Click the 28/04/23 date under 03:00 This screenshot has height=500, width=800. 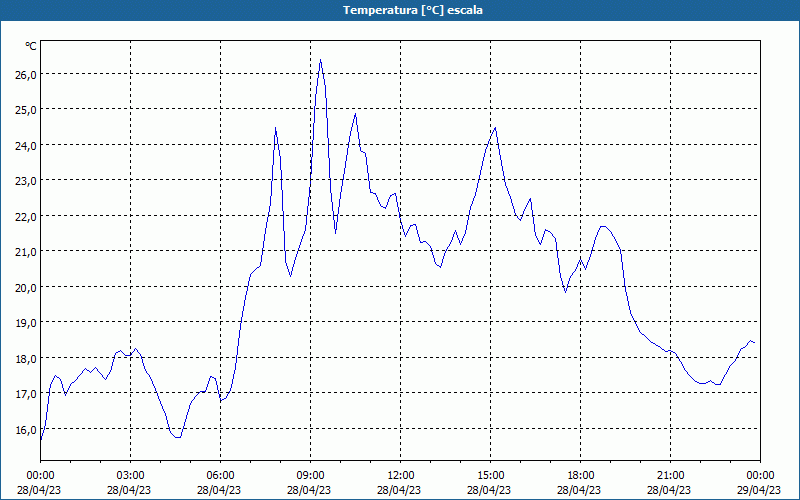[129, 490]
